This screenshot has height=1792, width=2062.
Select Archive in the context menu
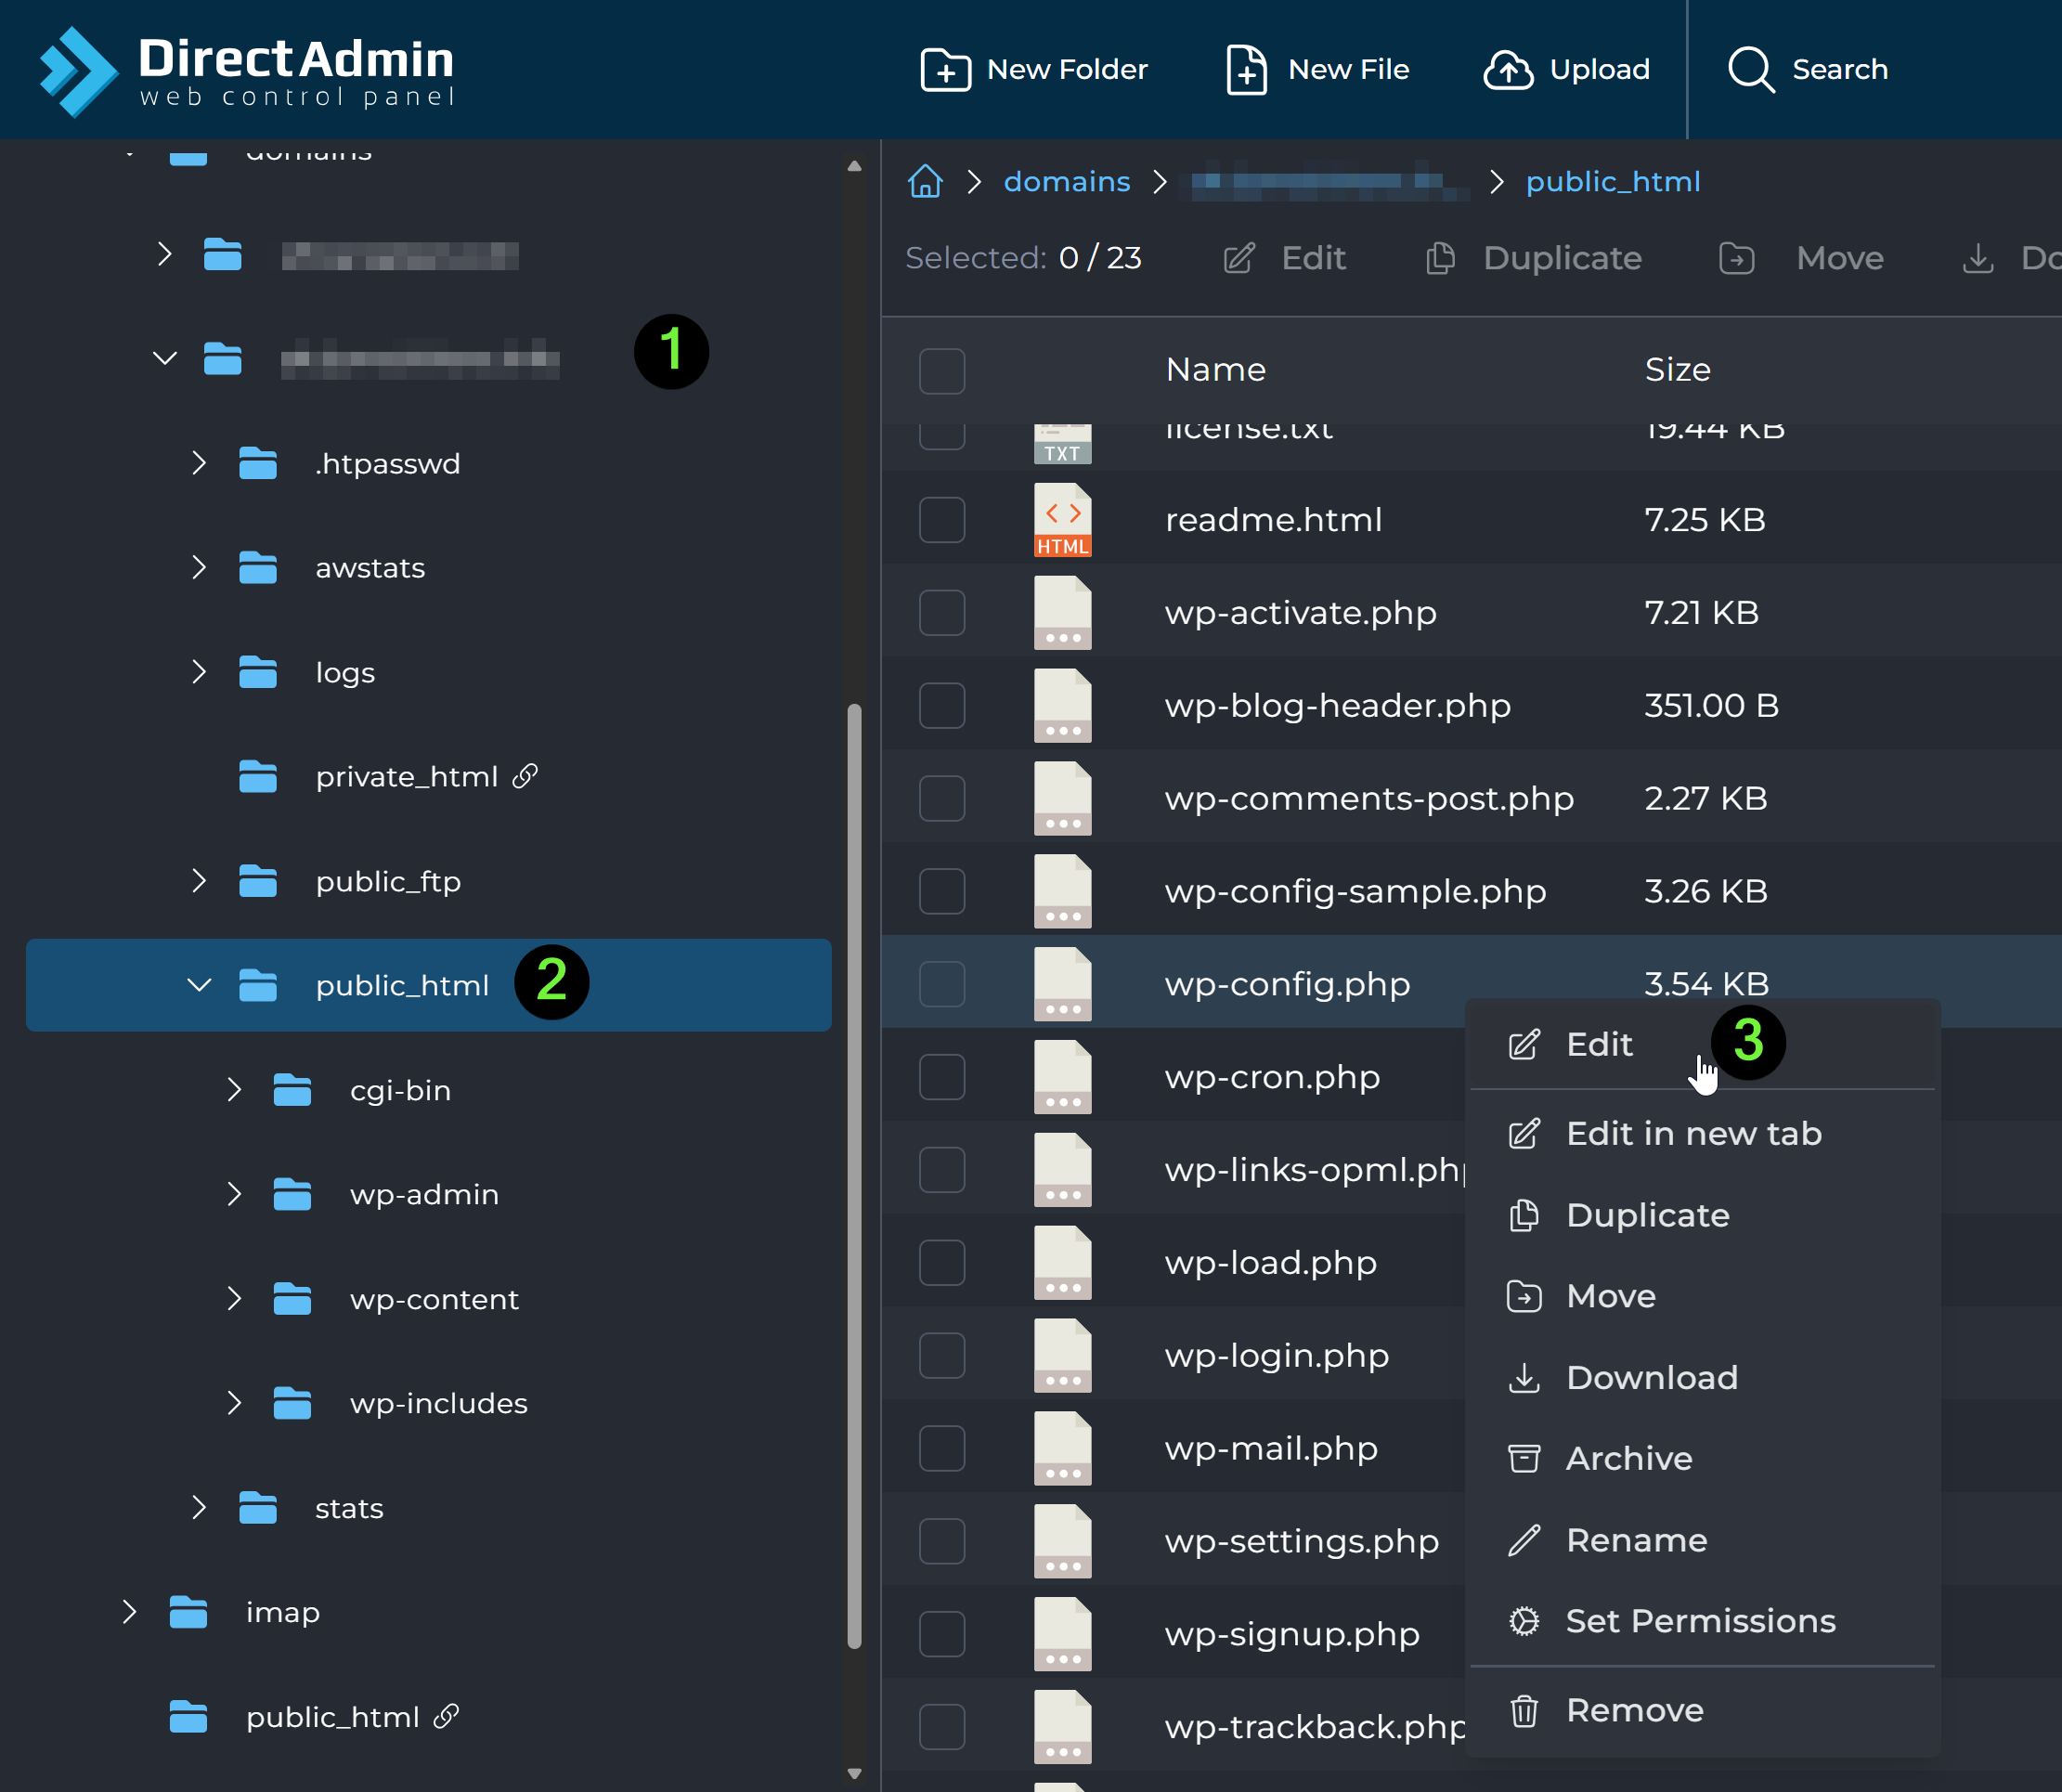(1628, 1459)
